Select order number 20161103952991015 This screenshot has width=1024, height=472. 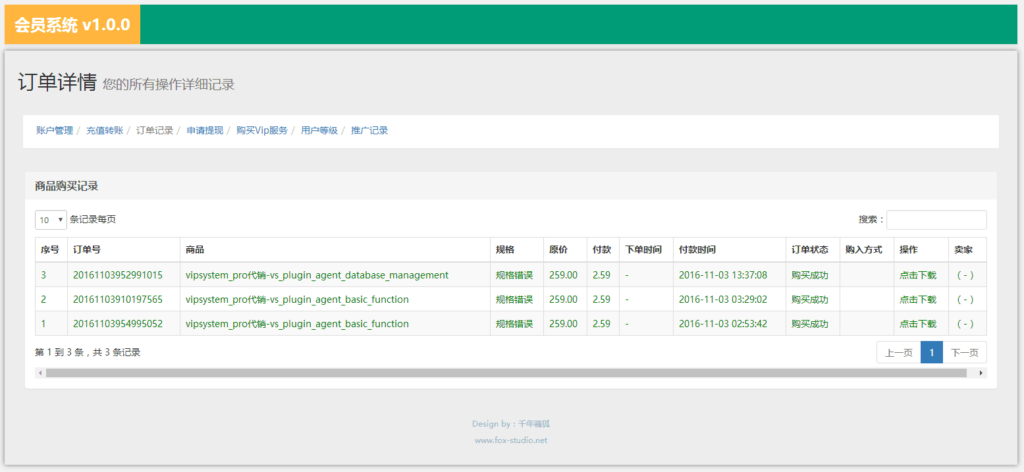(x=118, y=275)
